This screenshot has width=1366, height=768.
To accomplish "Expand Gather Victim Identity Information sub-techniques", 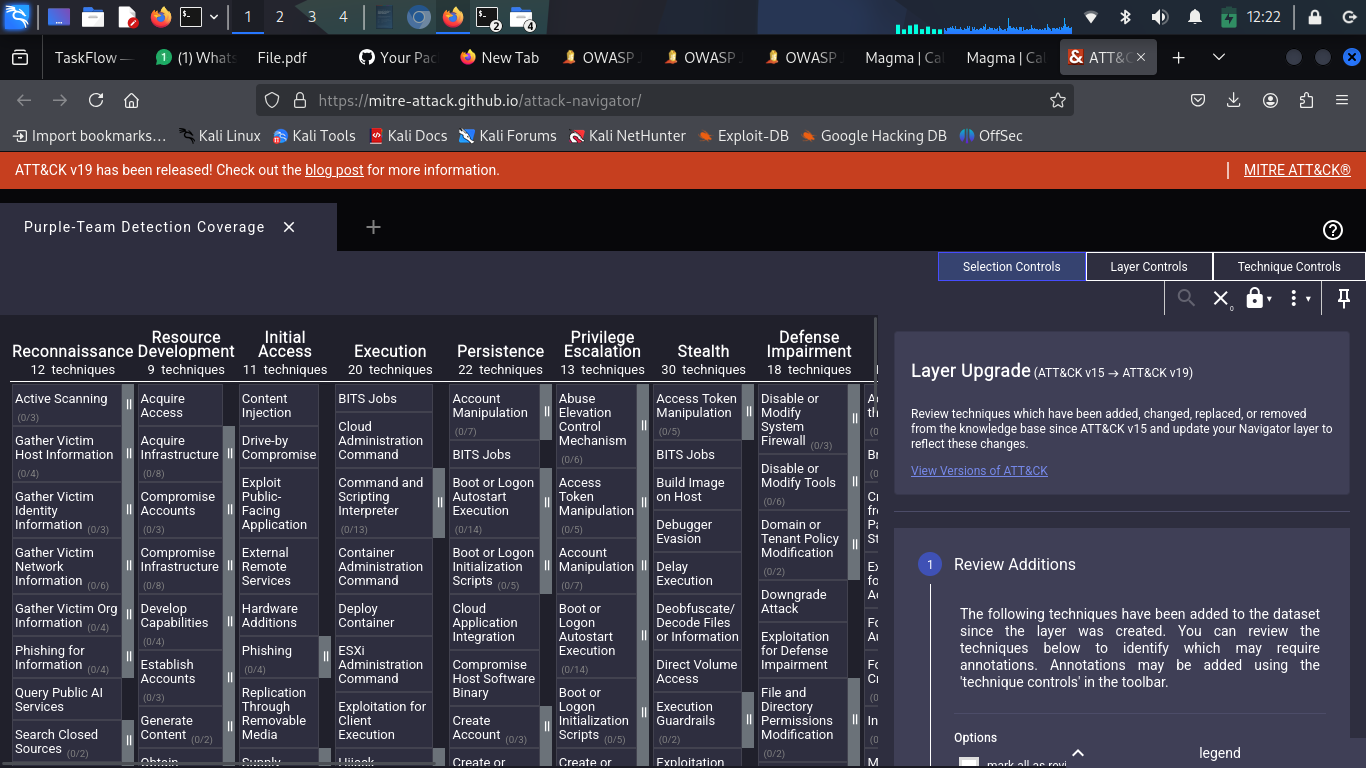I will click(128, 510).
